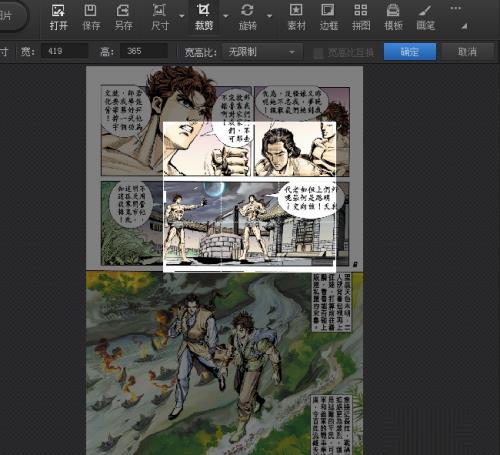The width and height of the screenshot is (500, 455).
Task: Expand the small triangle toolbar corner
Action: click(x=464, y=26)
